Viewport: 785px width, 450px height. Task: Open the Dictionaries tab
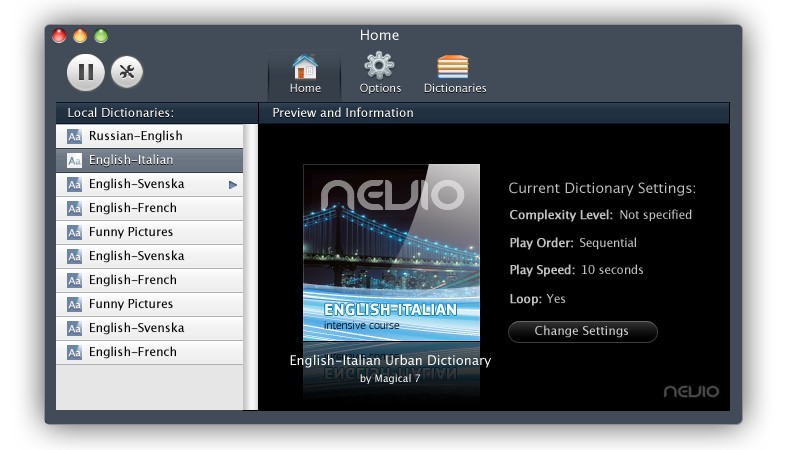455,74
